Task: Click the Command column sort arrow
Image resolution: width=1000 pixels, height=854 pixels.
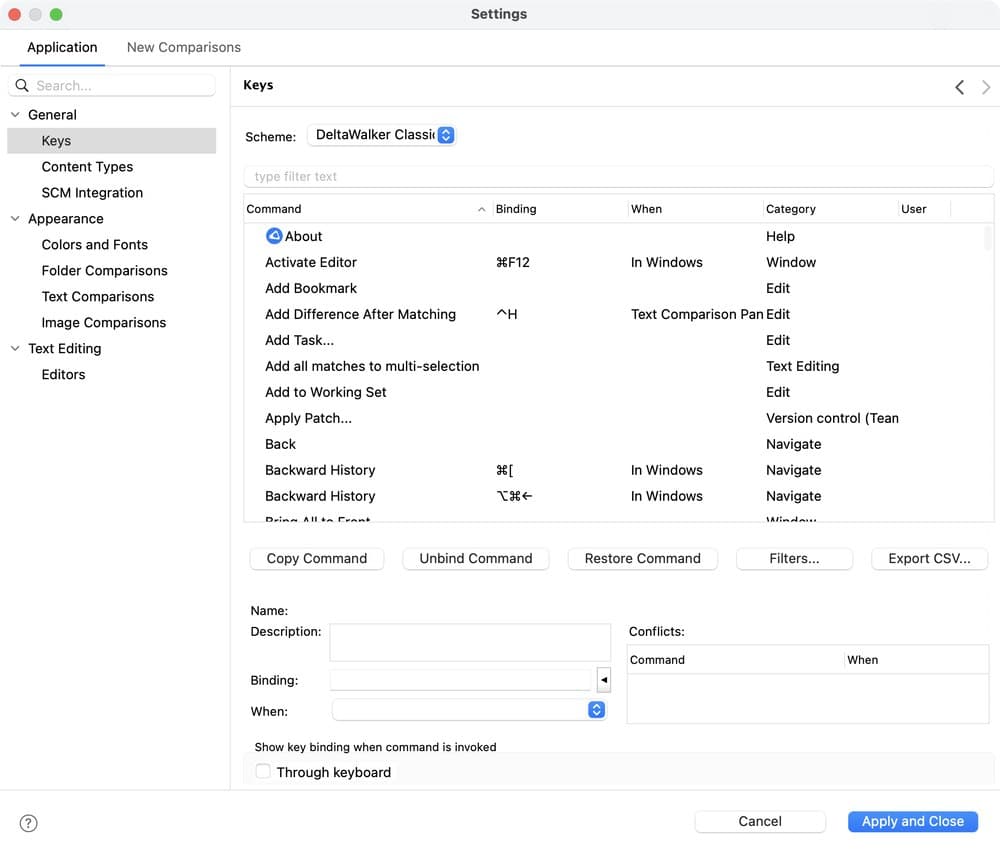Action: (x=482, y=209)
